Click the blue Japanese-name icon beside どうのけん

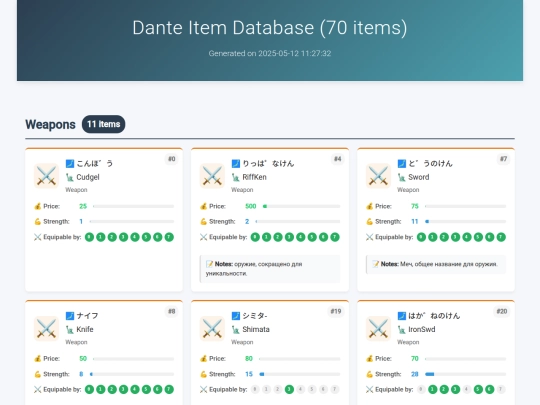coord(402,163)
